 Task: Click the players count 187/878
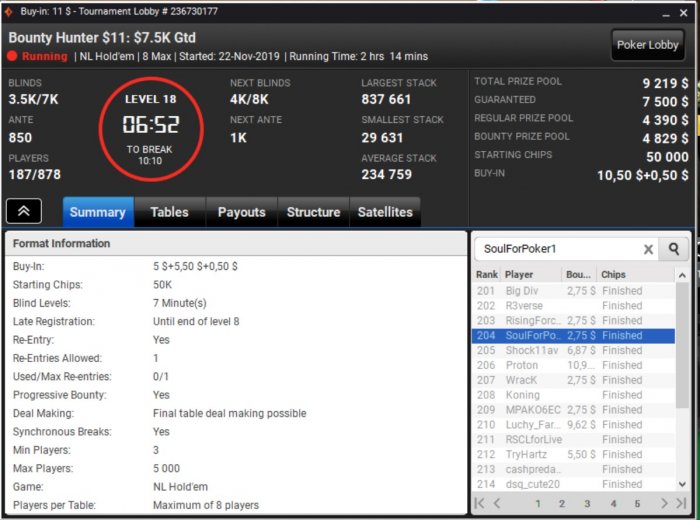(x=34, y=174)
